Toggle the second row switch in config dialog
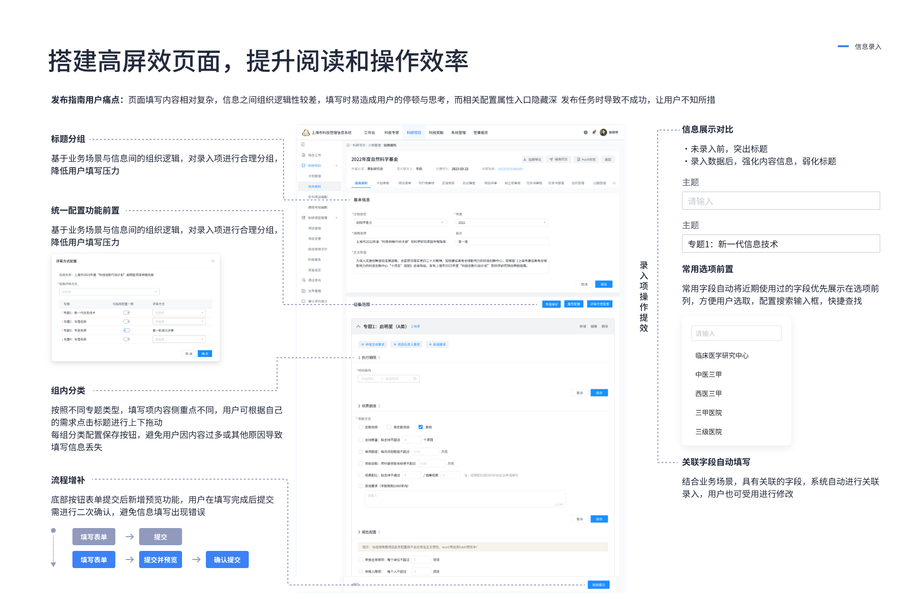 click(x=127, y=322)
